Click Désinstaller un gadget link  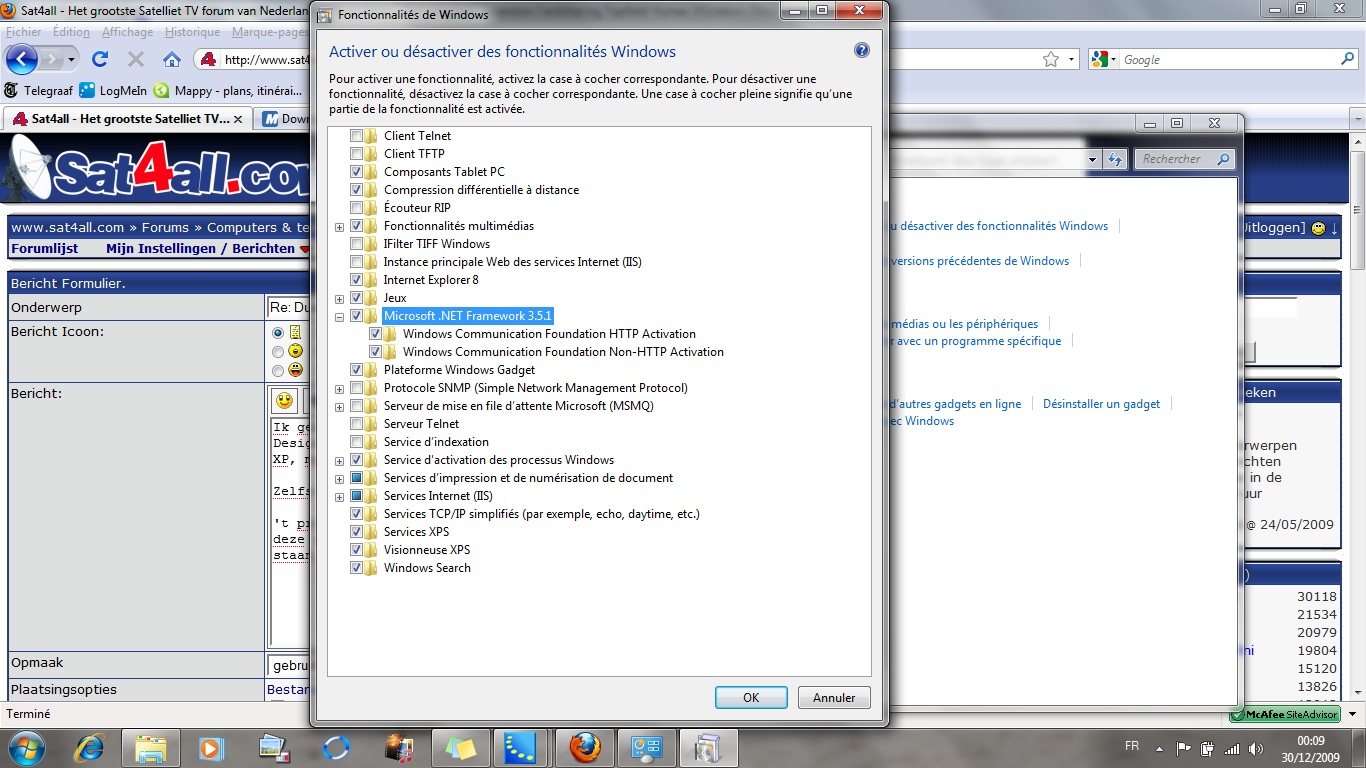(x=1101, y=404)
